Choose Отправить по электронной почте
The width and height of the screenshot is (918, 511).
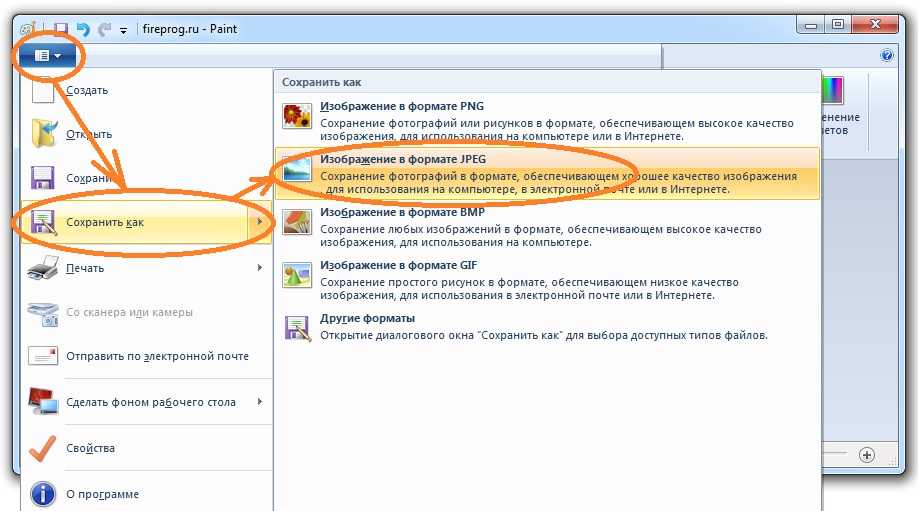(x=146, y=356)
